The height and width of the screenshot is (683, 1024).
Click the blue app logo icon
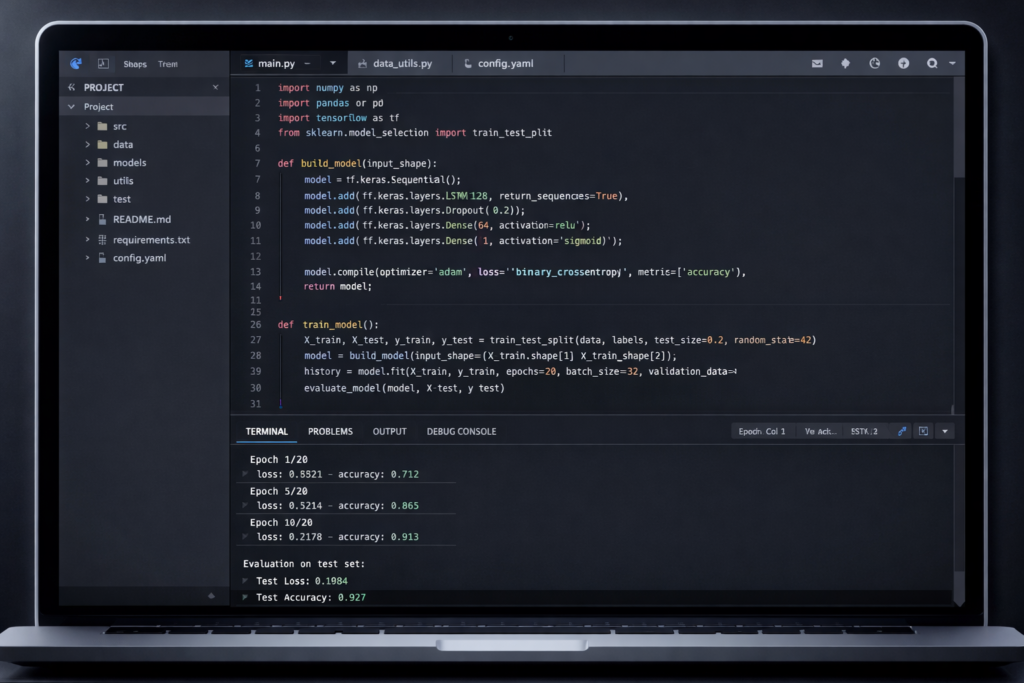point(76,63)
